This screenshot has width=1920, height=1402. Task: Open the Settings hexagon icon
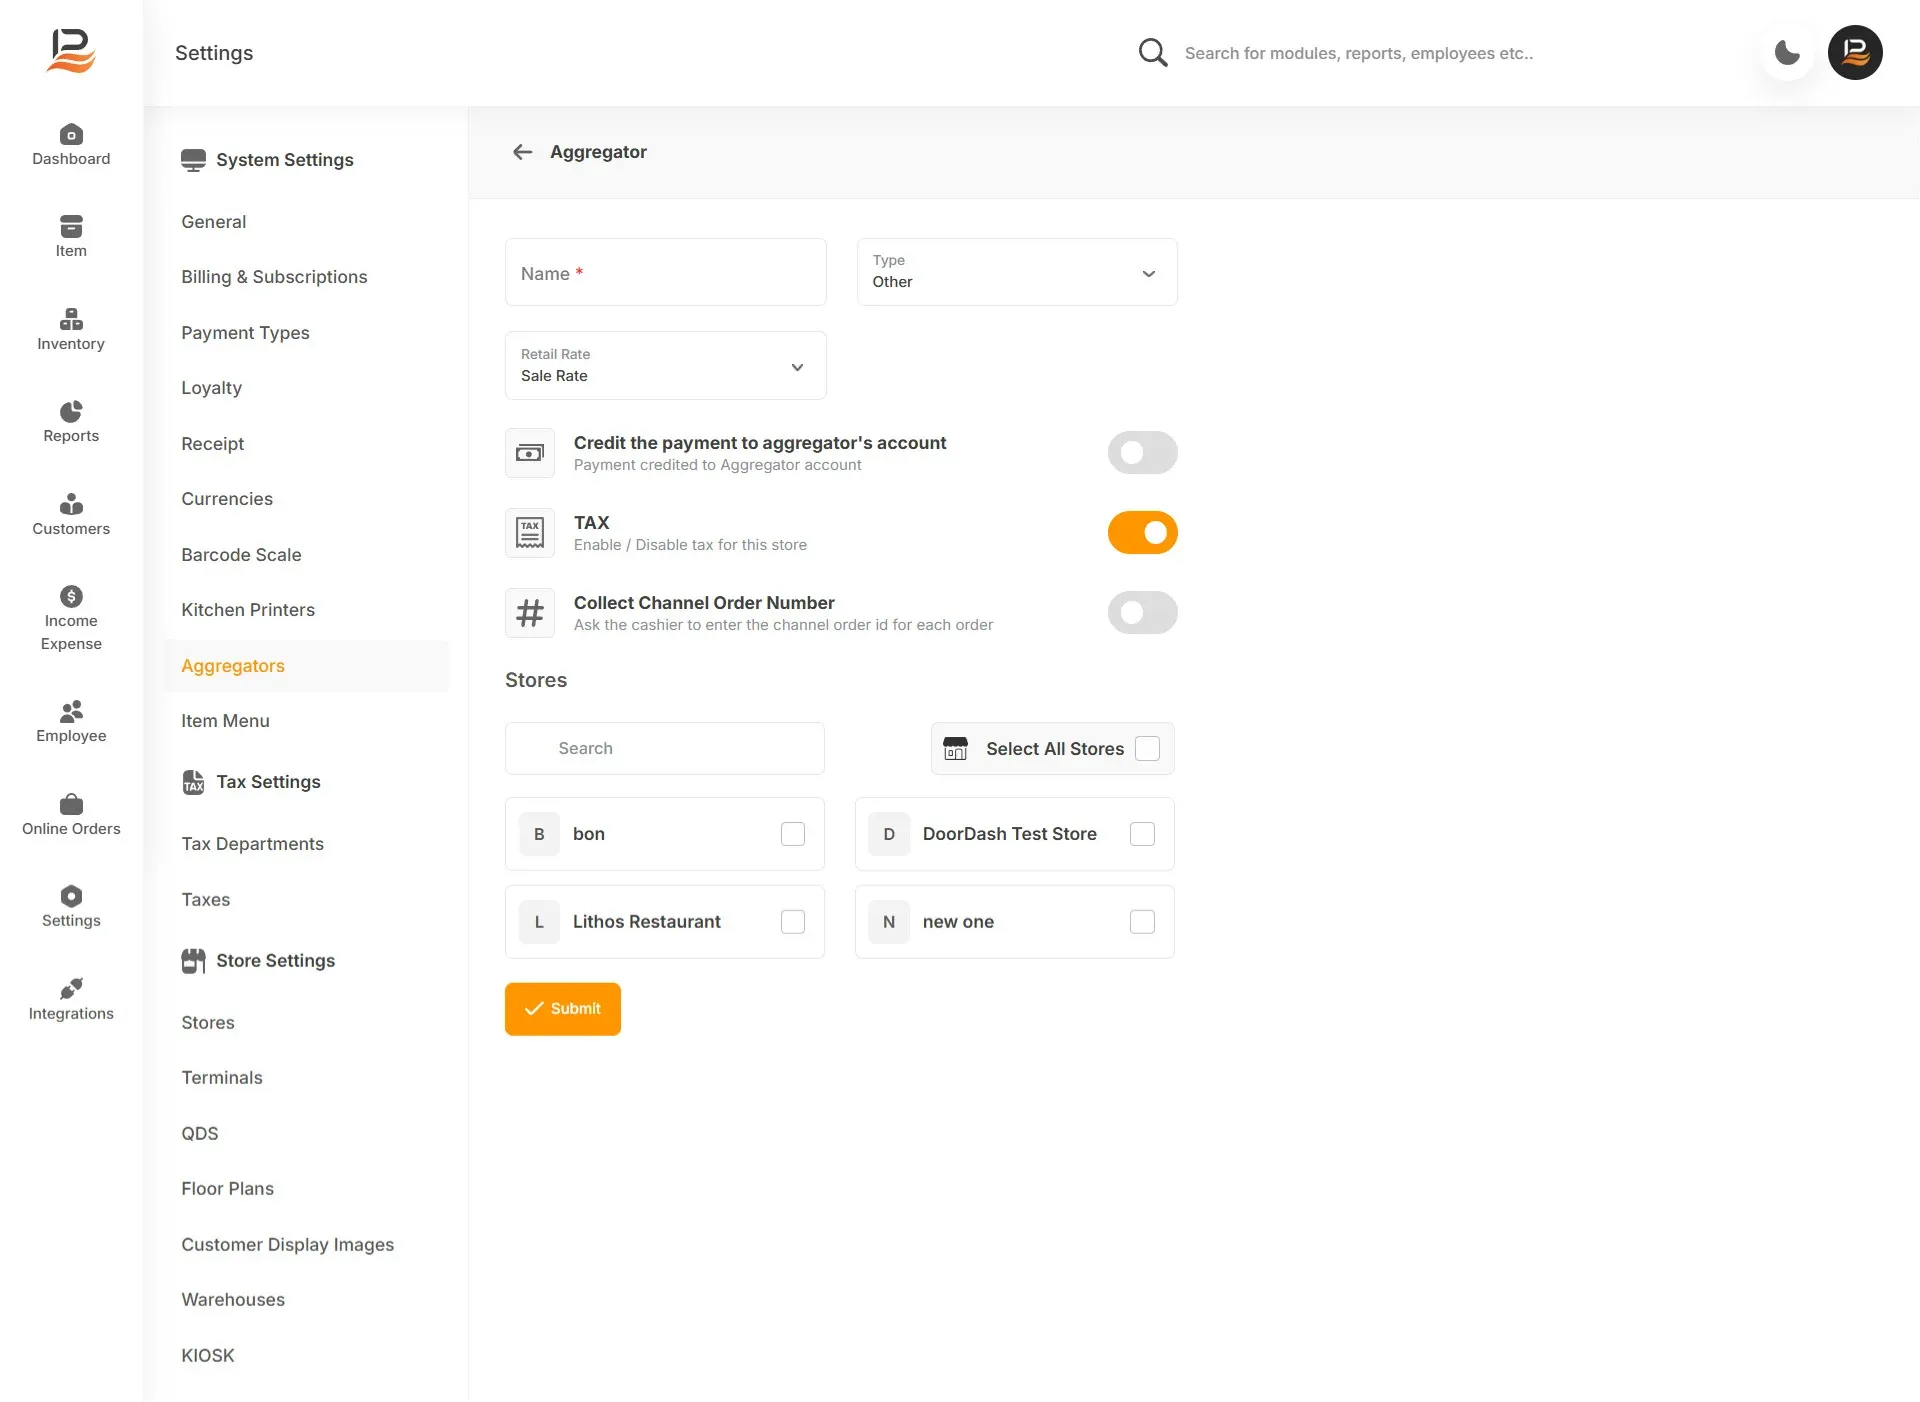(71, 897)
